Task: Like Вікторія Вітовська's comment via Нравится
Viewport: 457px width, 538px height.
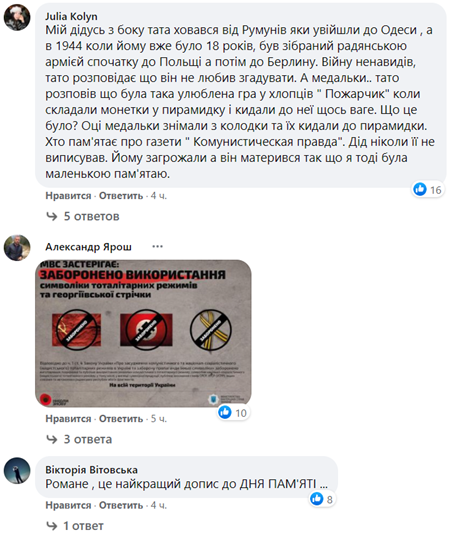Action: (68, 505)
